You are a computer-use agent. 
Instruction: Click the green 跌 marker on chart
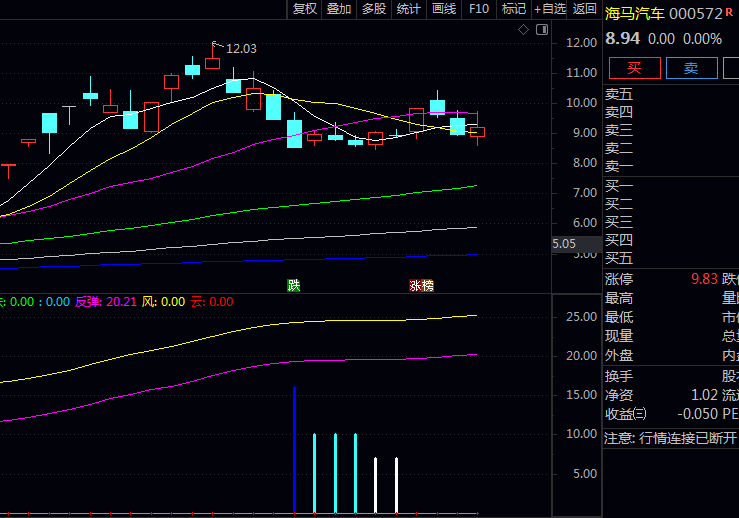(293, 285)
